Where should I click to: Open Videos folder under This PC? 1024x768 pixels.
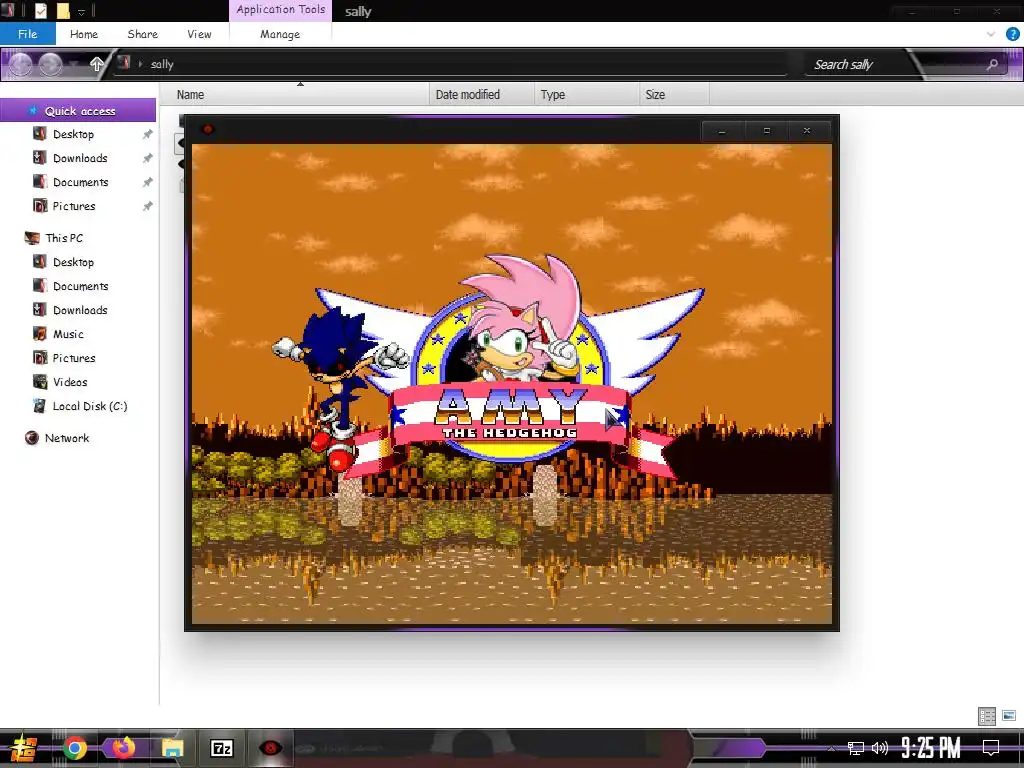pos(70,382)
